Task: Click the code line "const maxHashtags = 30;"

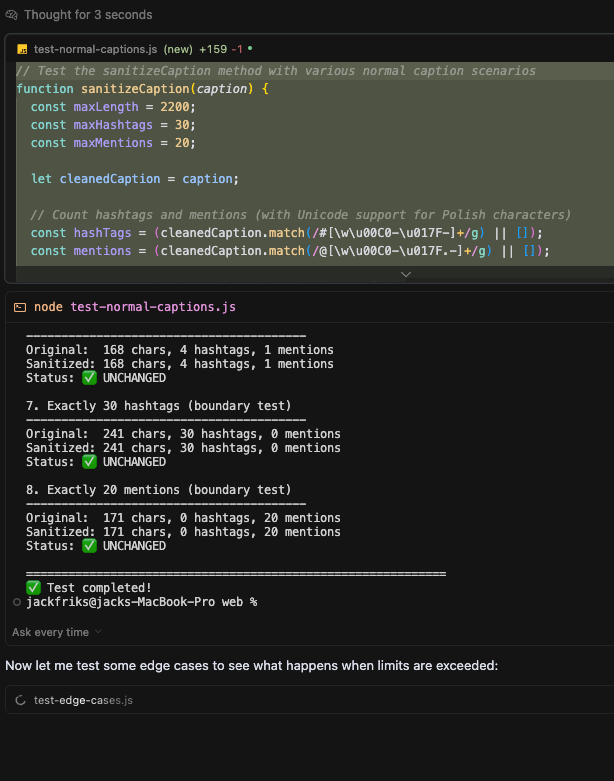Action: [113, 125]
